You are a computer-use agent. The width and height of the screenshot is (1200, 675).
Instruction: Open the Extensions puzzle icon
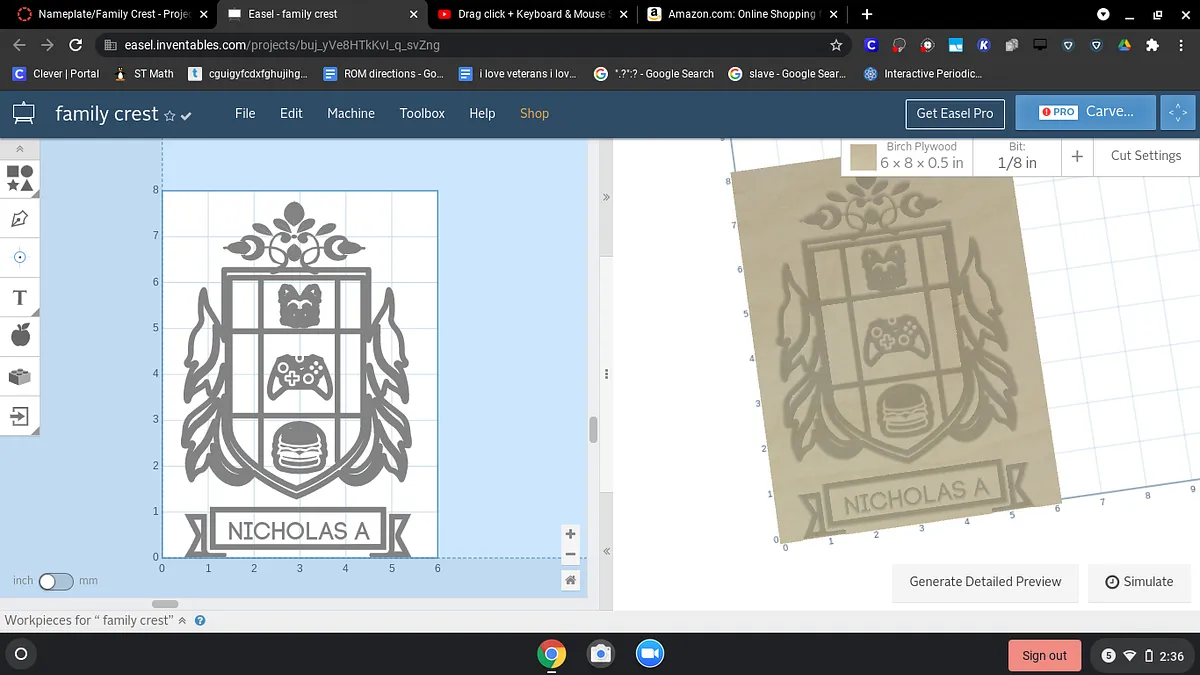tap(1152, 45)
